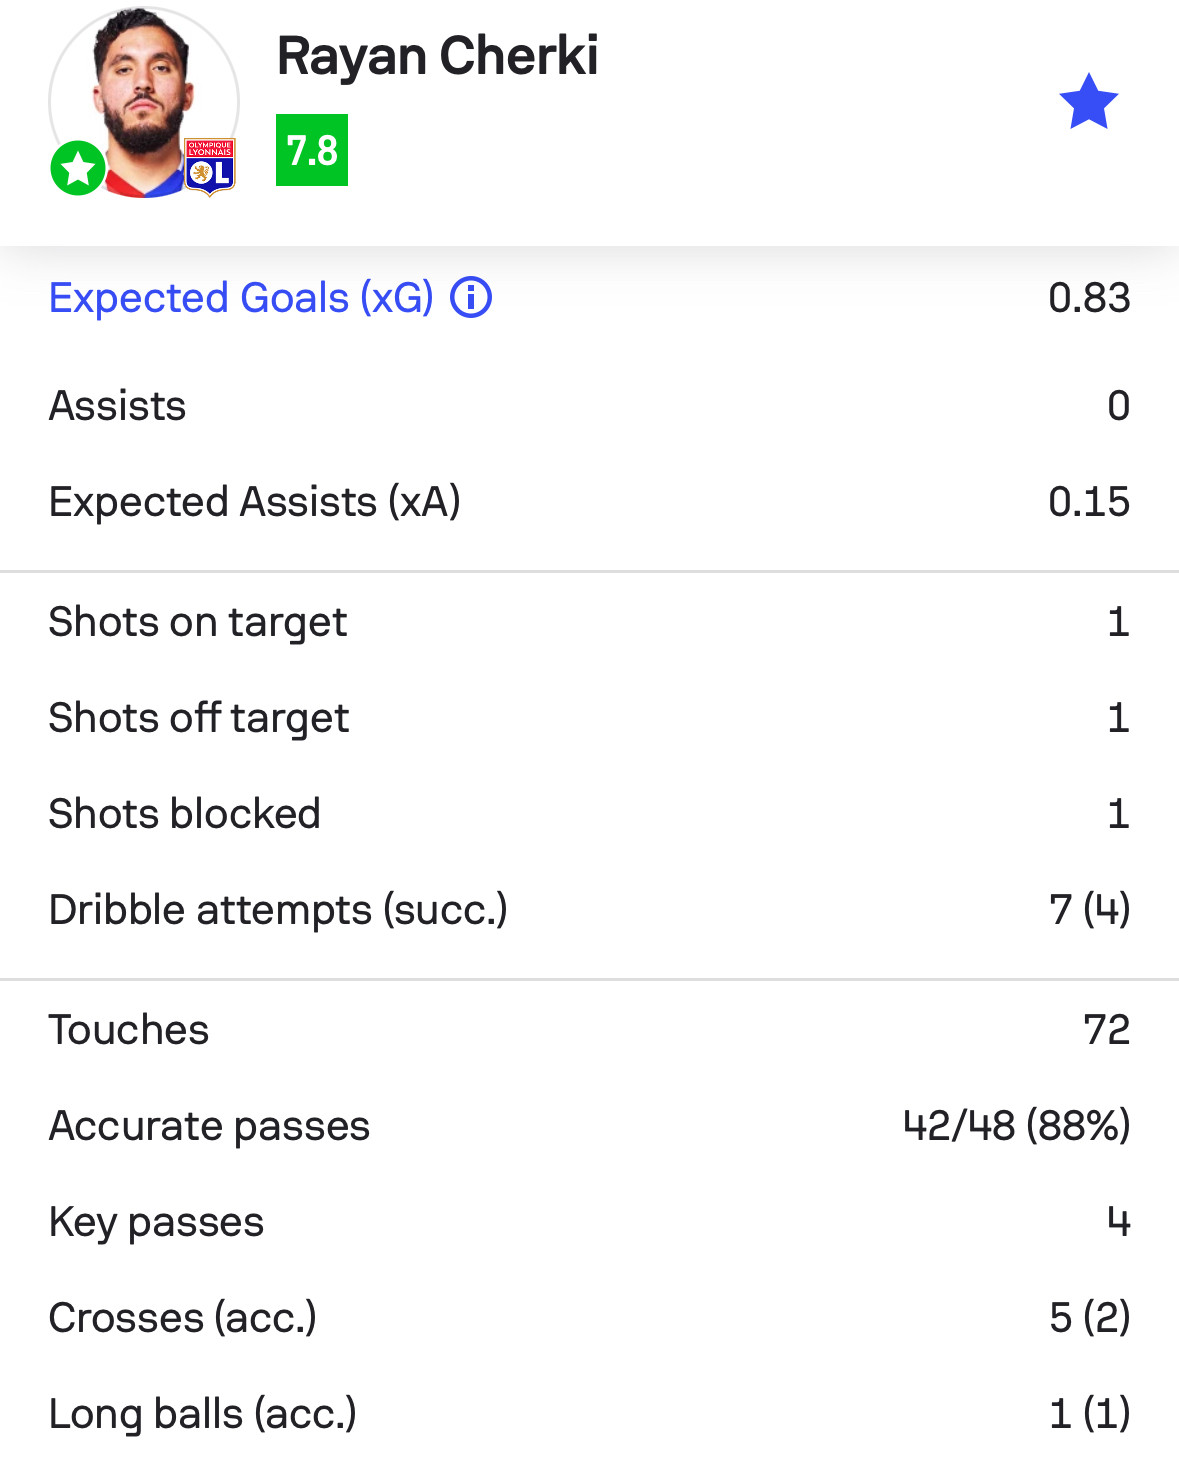
Task: Click the Accurate passes 42/48 (88%) value
Action: coord(1016,1126)
